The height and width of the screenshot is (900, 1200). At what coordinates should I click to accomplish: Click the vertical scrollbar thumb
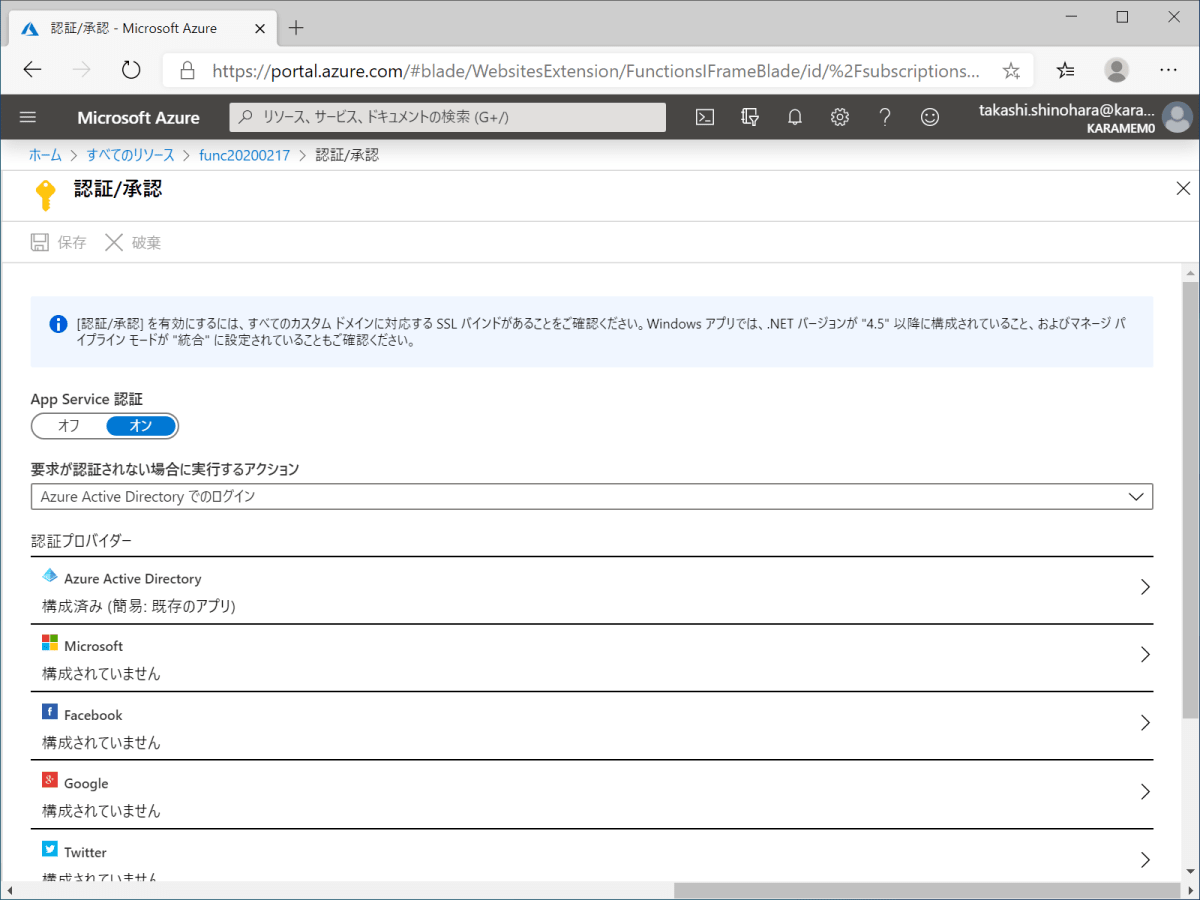tap(1190, 500)
